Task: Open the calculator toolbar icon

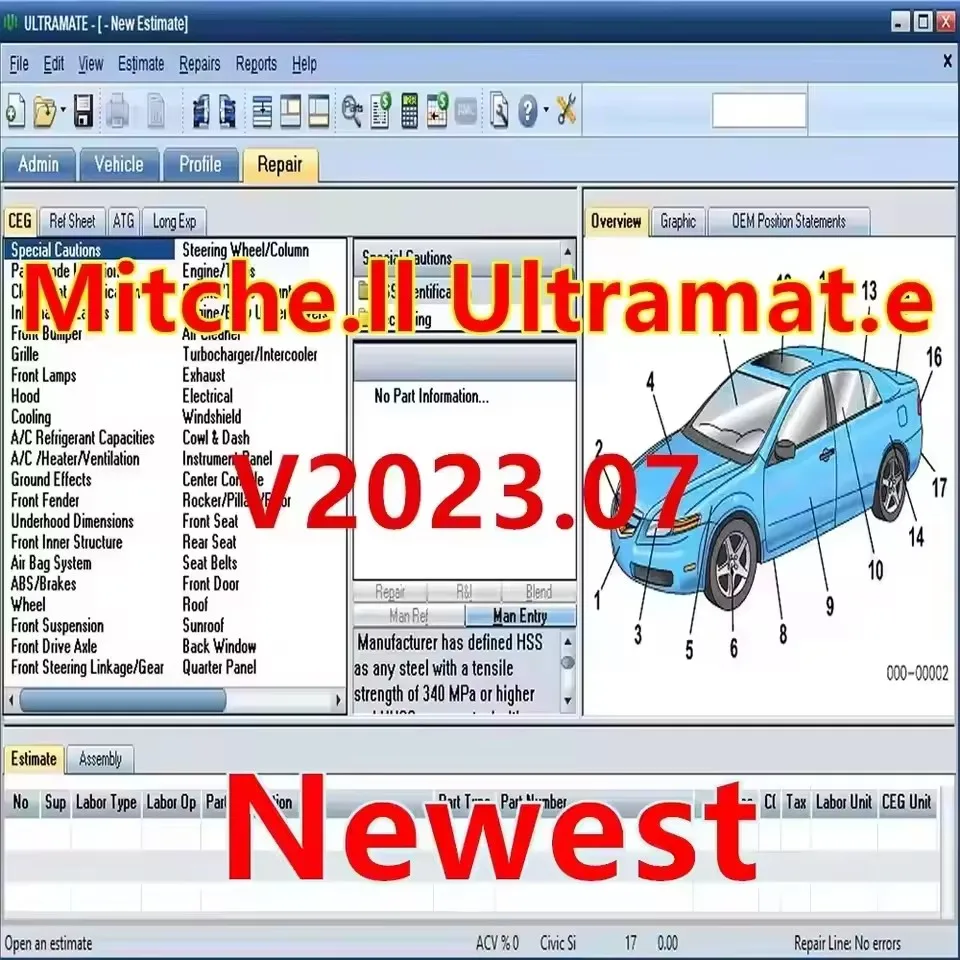Action: click(409, 111)
